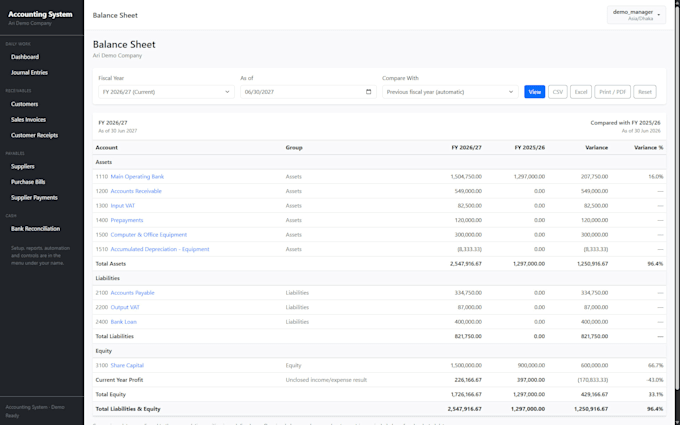This screenshot has width=680, height=425.
Task: Export the balance sheet as CSV
Action: (557, 92)
